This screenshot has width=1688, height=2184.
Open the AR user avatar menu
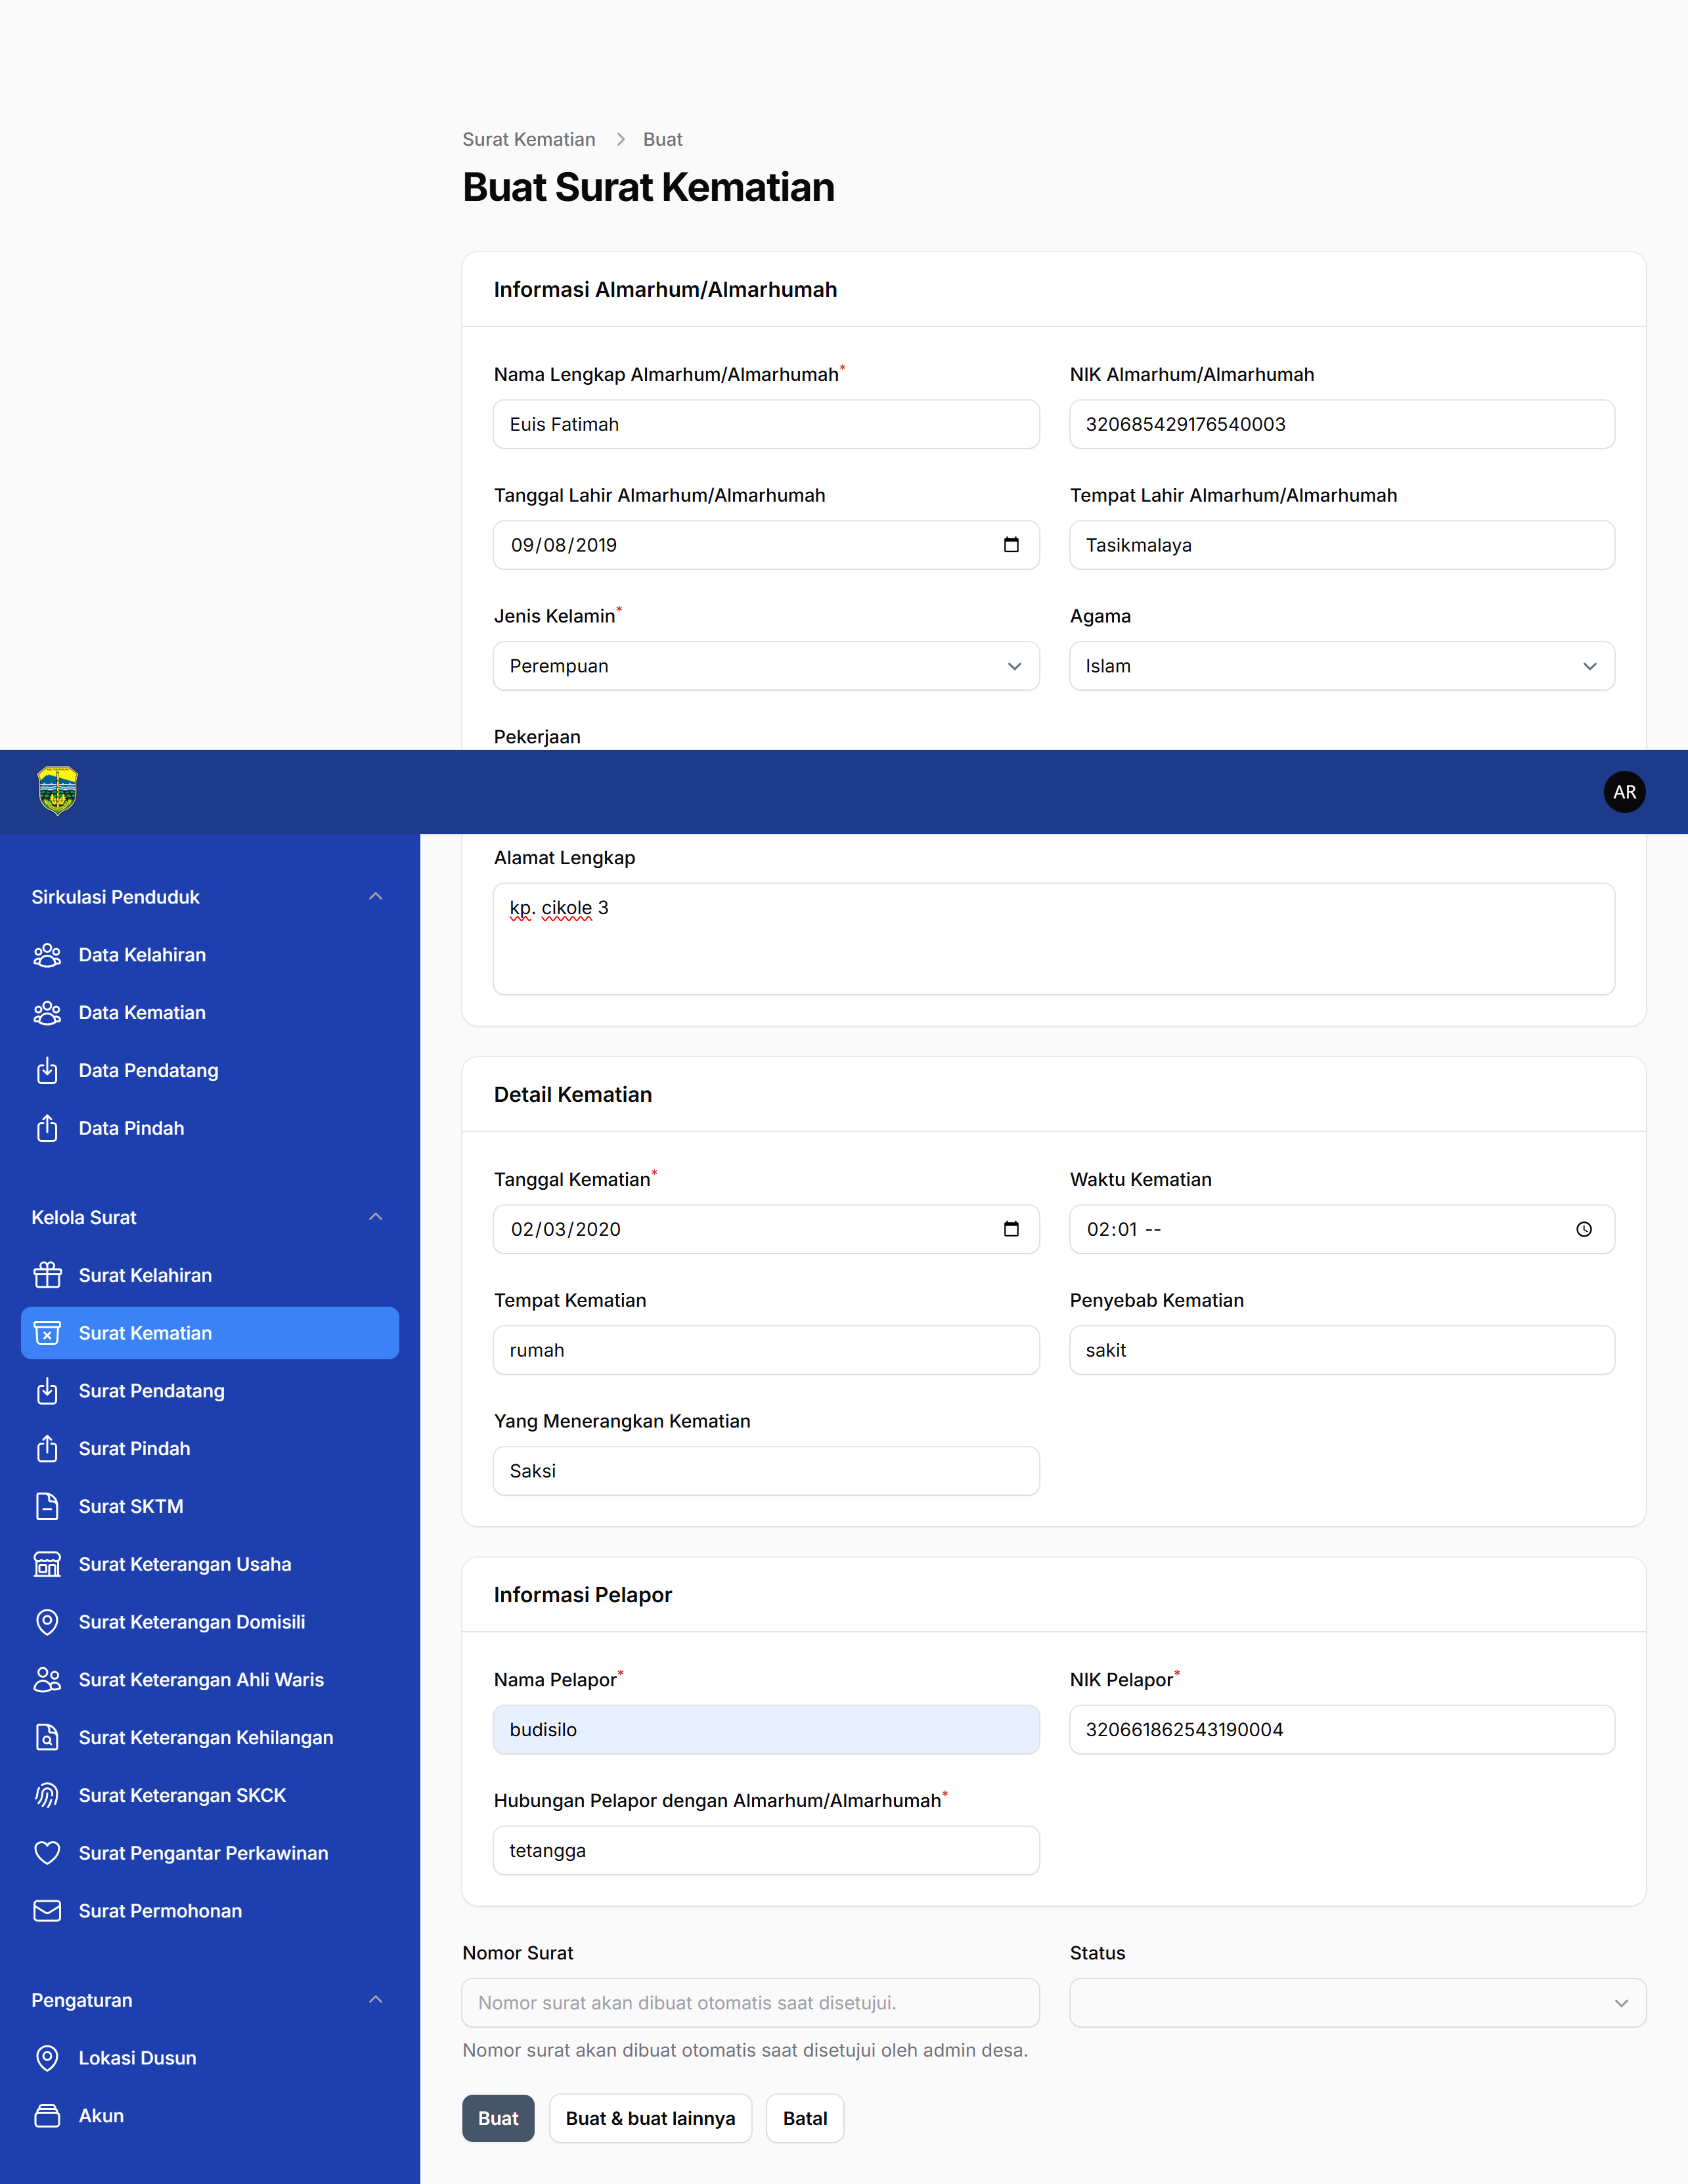[x=1624, y=792]
